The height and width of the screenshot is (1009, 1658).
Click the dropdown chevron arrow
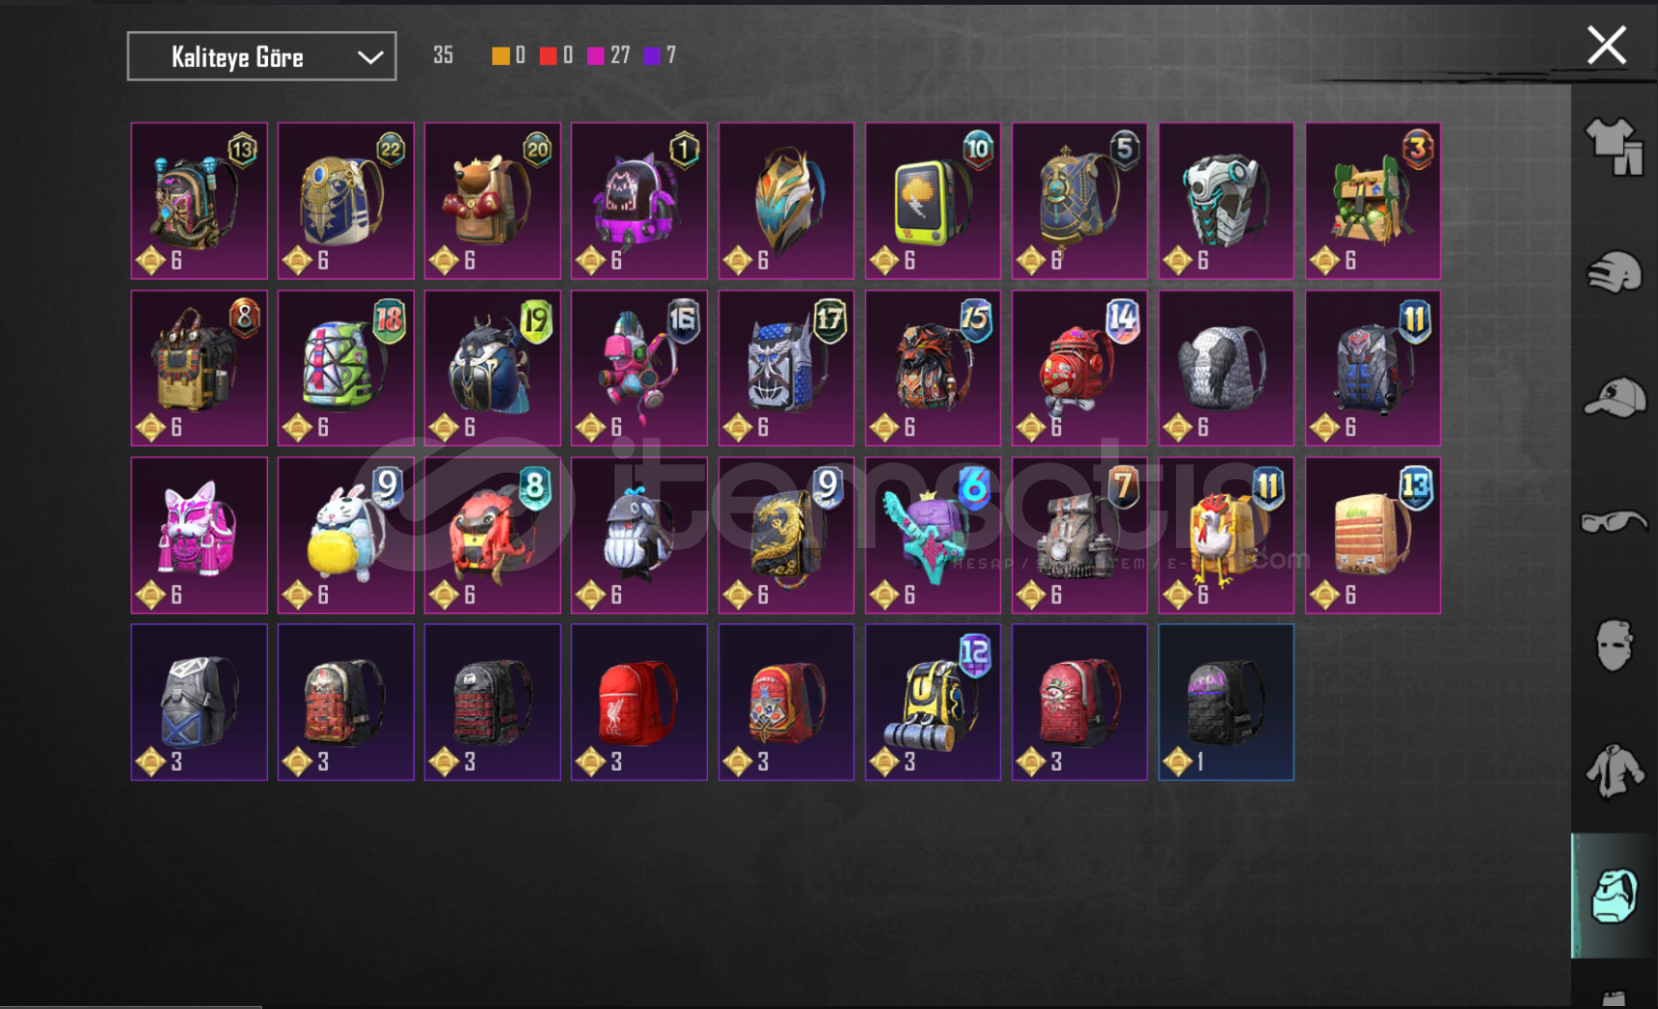tap(370, 57)
